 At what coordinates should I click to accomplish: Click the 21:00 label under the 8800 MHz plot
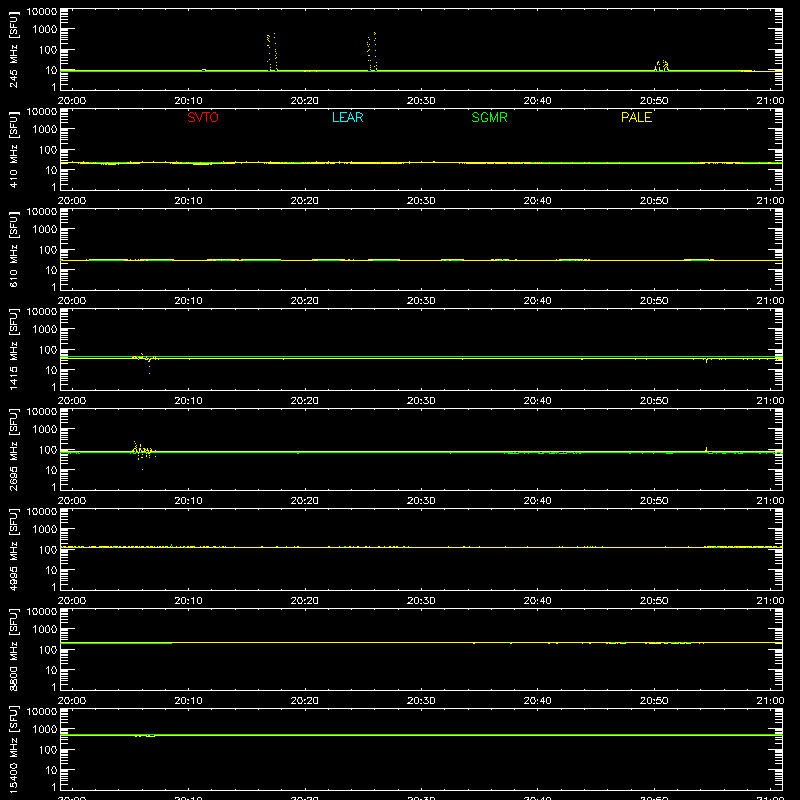coord(770,701)
